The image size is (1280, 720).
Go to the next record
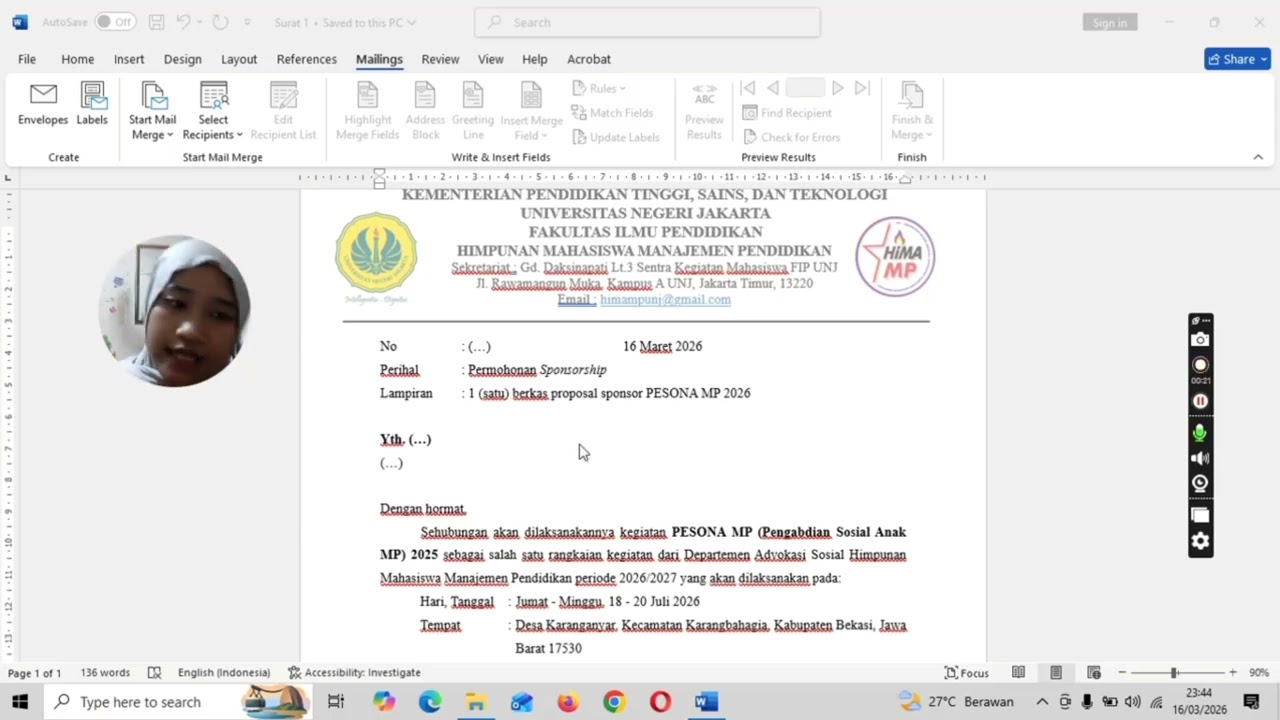(838, 88)
